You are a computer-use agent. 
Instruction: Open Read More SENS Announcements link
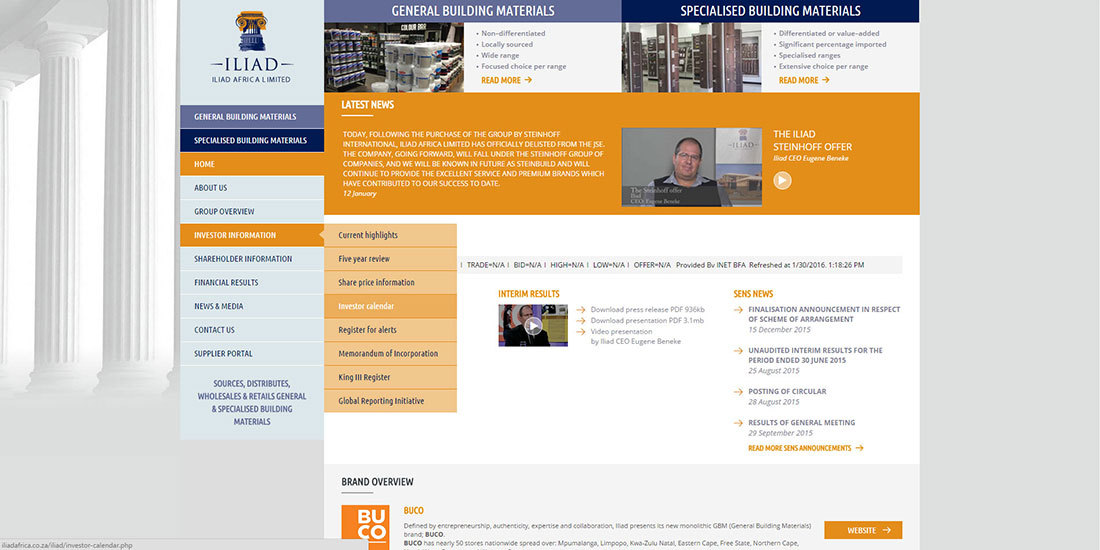[x=805, y=448]
